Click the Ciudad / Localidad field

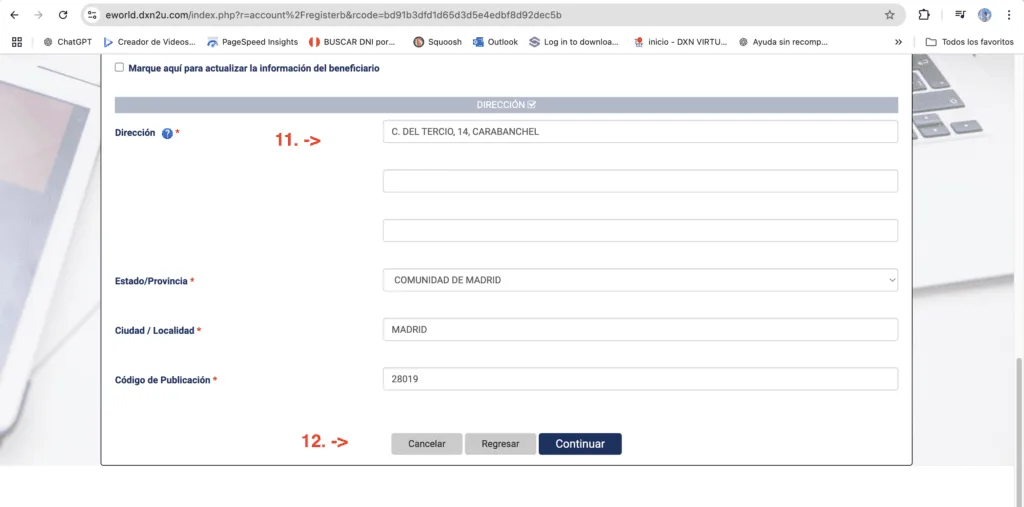tap(640, 330)
